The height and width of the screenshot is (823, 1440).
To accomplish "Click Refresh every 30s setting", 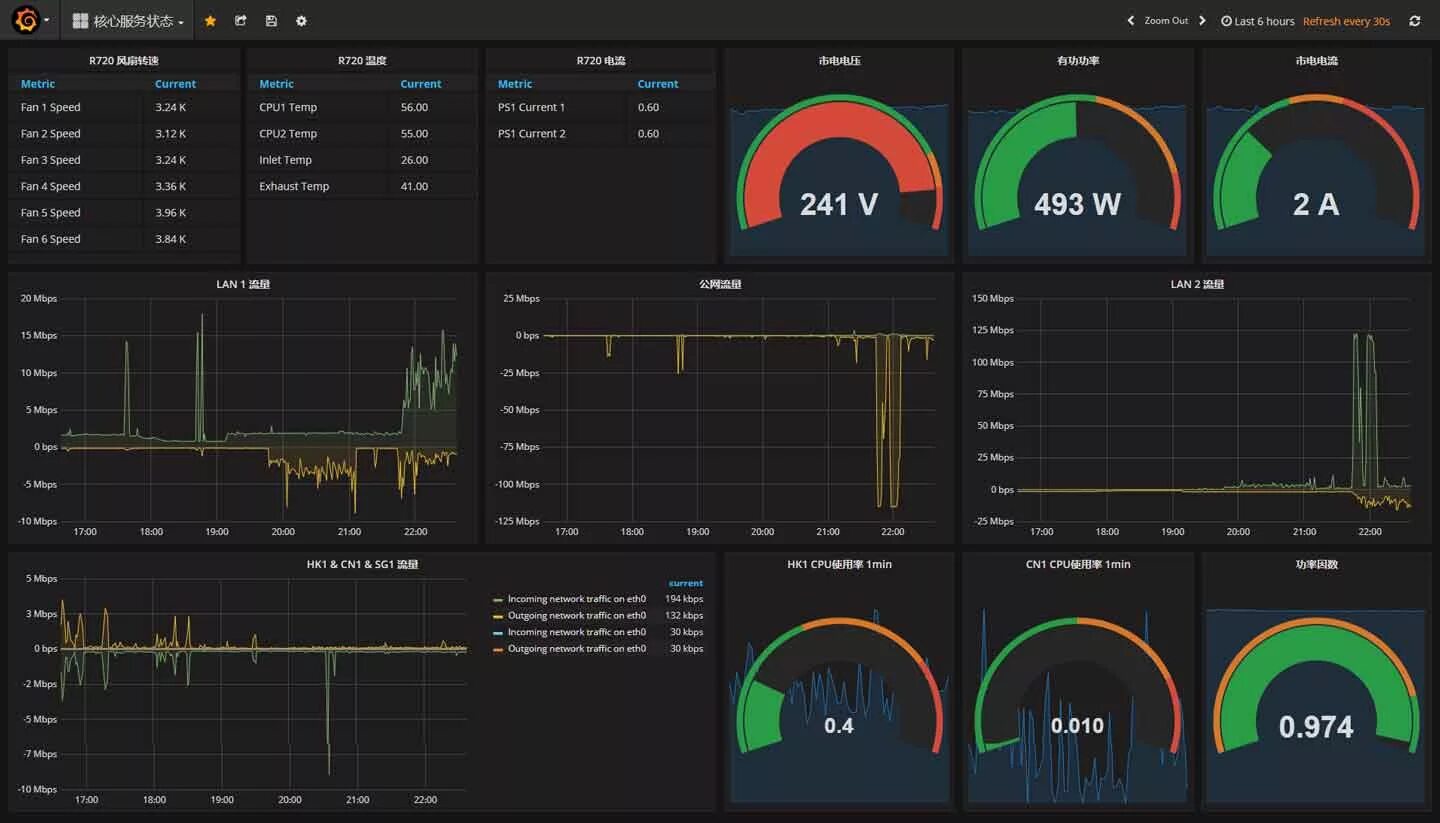I will pos(1346,21).
